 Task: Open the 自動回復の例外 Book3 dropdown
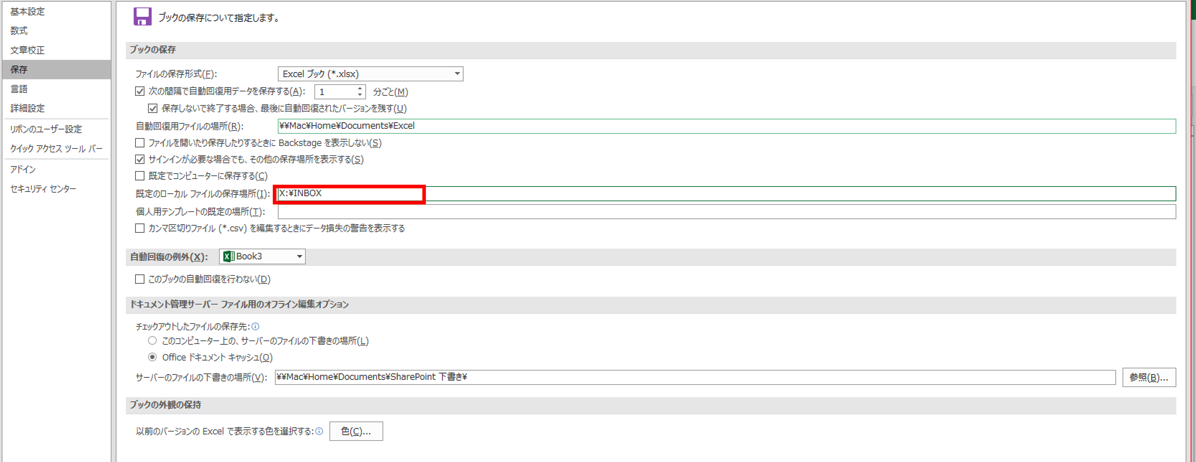[262, 257]
